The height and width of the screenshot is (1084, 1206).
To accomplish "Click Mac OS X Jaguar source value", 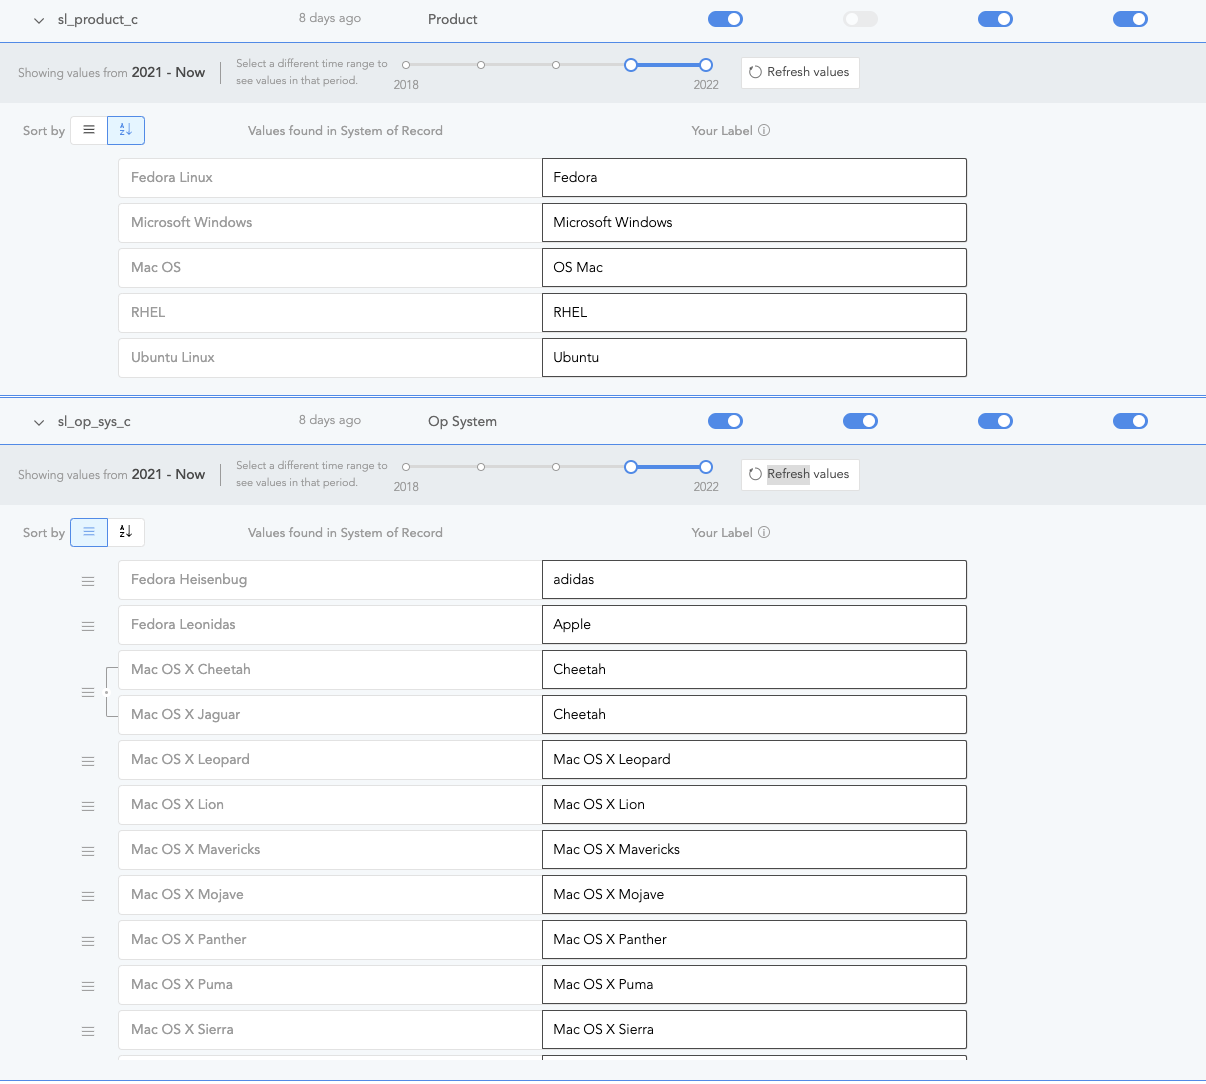I will 330,714.
